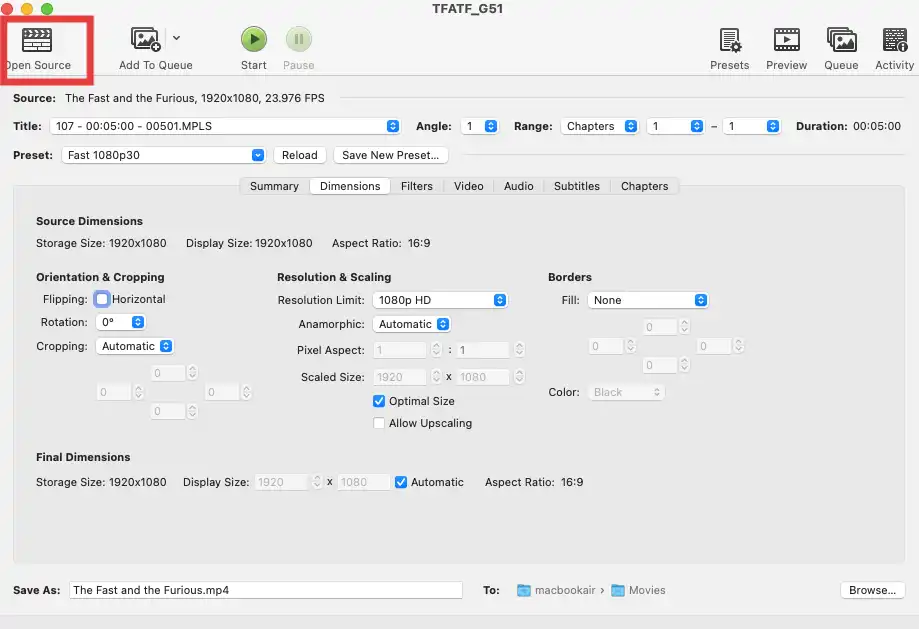Change the Anamorphic setting dropdown
The image size is (919, 629).
click(x=412, y=323)
